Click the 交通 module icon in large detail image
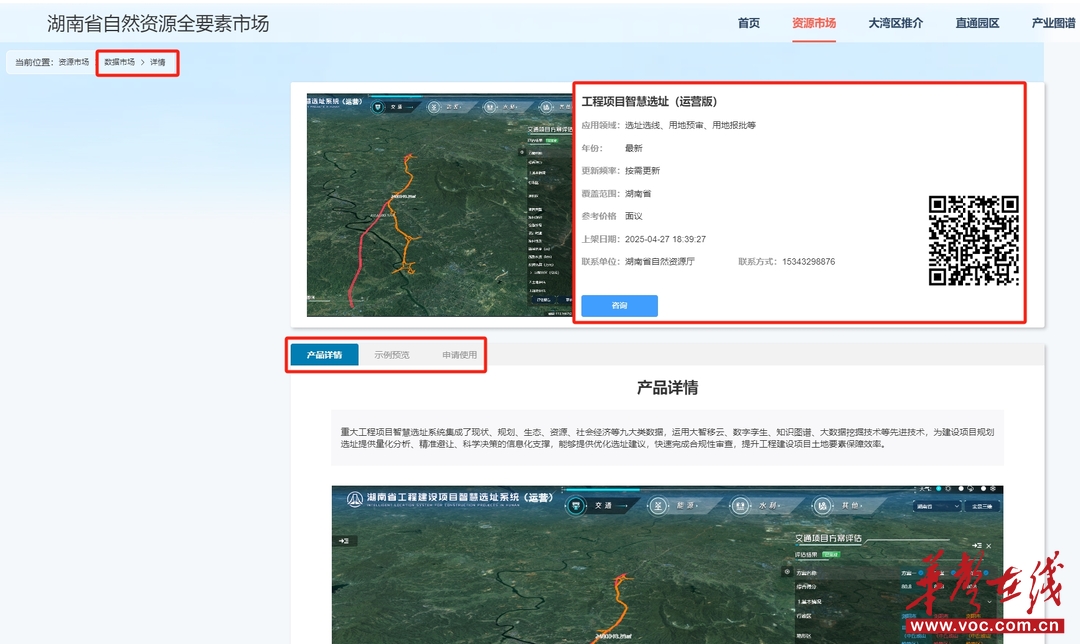Image resolution: width=1080 pixels, height=644 pixels. (577, 506)
